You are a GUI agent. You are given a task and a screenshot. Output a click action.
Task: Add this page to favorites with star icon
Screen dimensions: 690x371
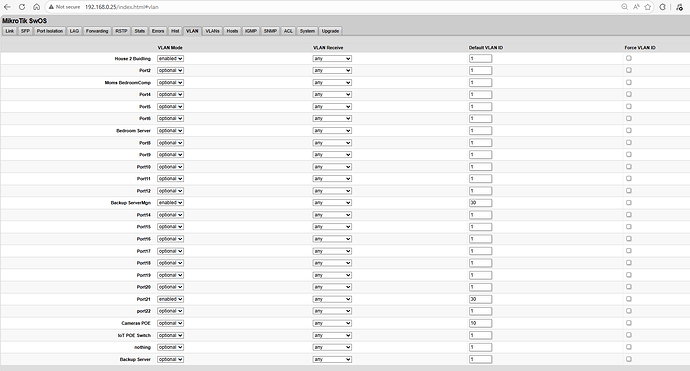648,7
